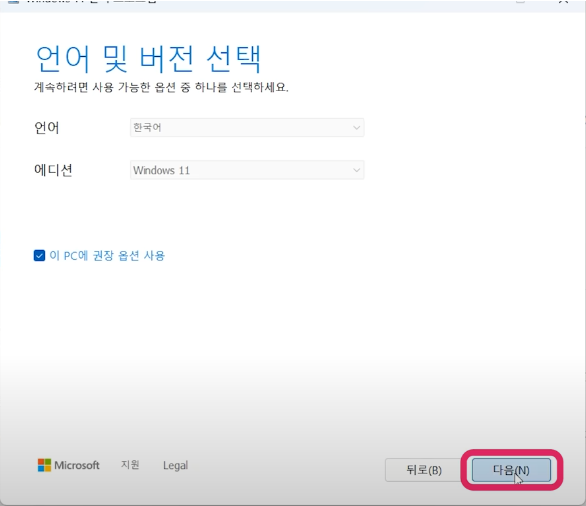Open the 지원 support link
This screenshot has width=586, height=506.
pos(130,465)
